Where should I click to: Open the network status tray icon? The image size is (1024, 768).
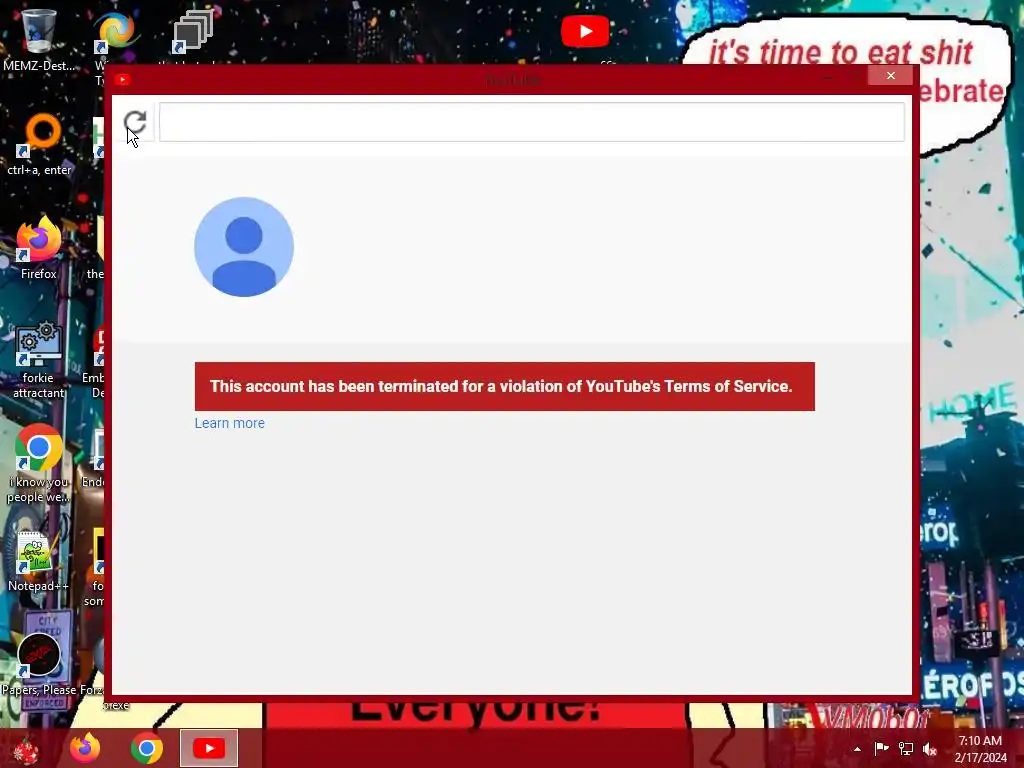pyautogui.click(x=906, y=748)
